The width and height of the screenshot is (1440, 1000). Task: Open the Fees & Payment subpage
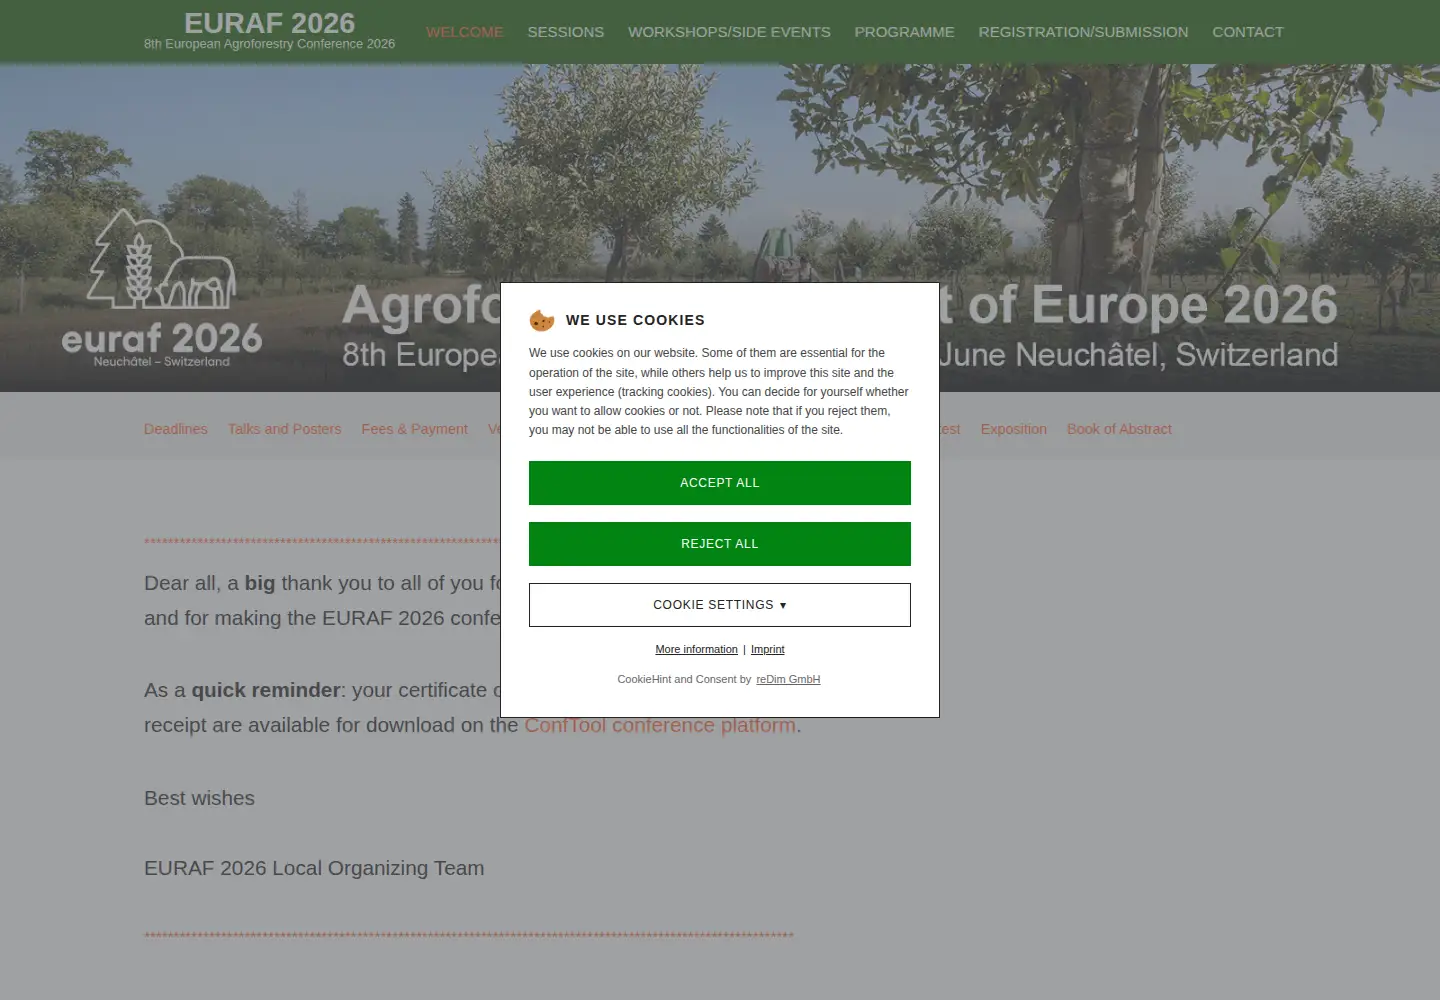click(415, 429)
